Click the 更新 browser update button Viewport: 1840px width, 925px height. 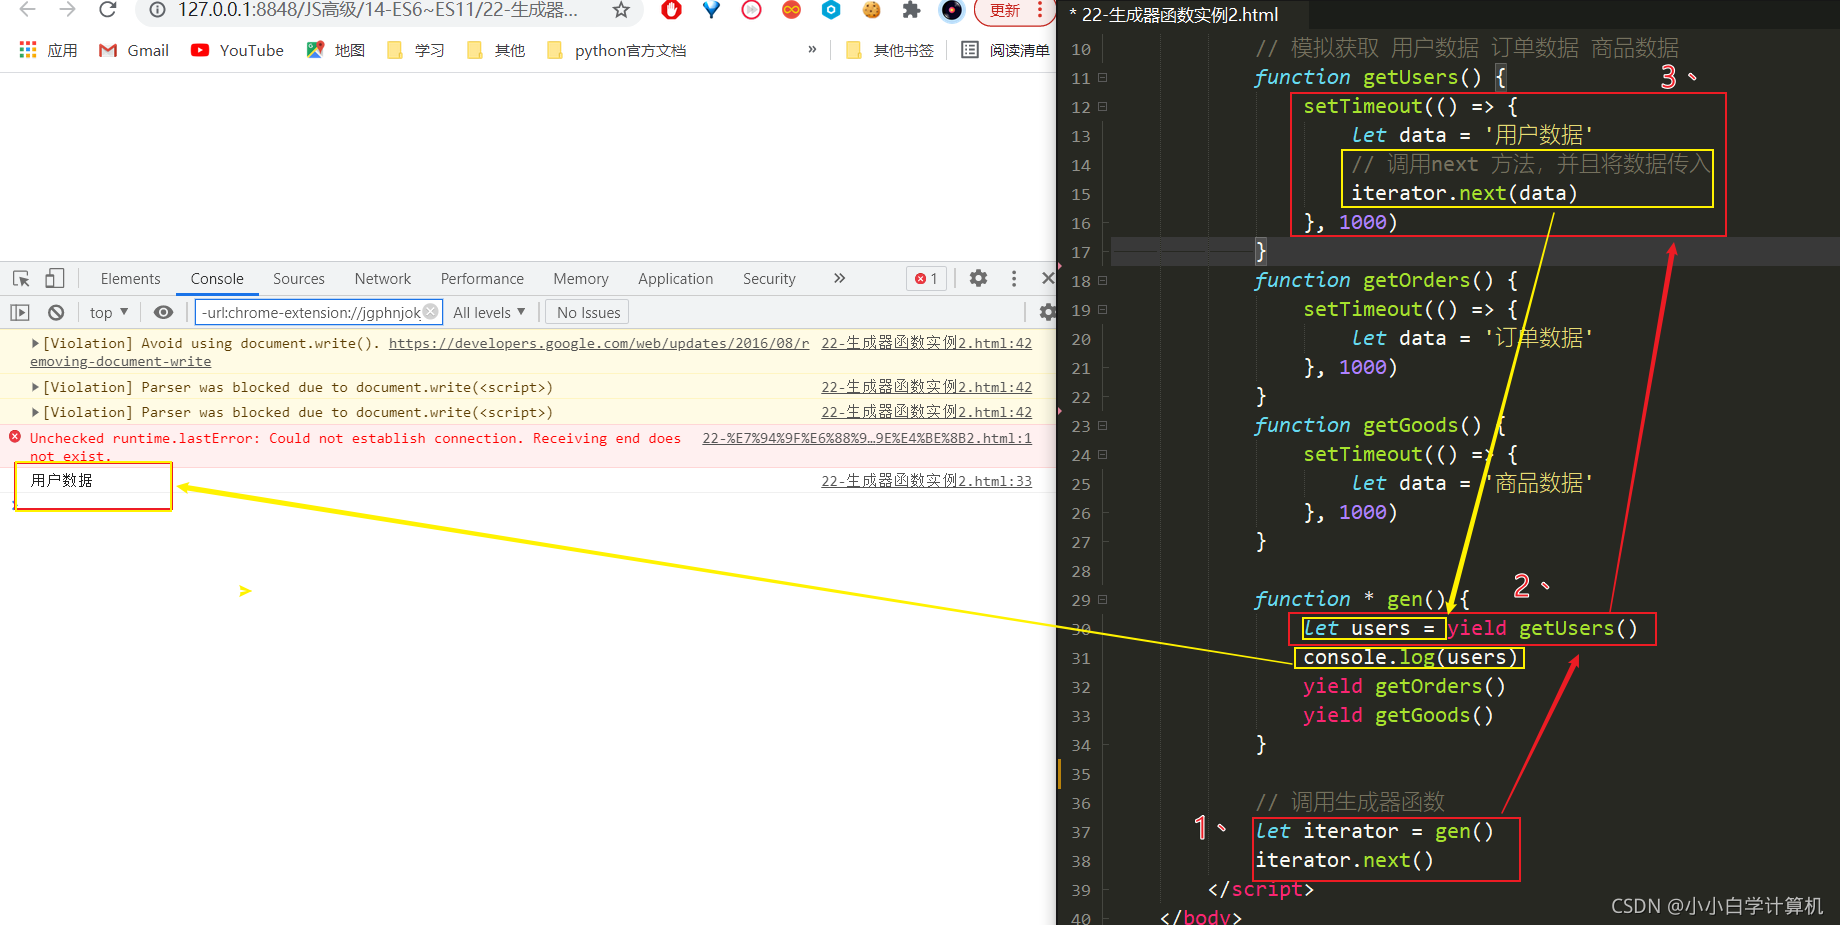click(1003, 11)
